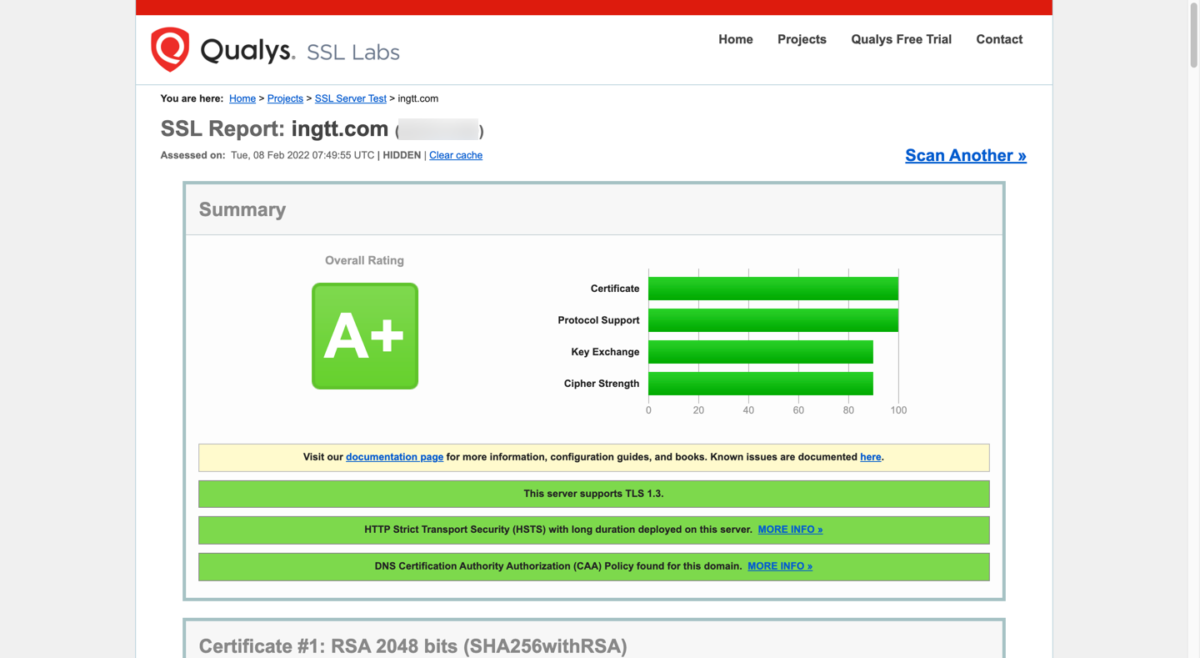This screenshot has width=1200, height=658.
Task: Click the Protocol Support score bar
Action: (773, 320)
